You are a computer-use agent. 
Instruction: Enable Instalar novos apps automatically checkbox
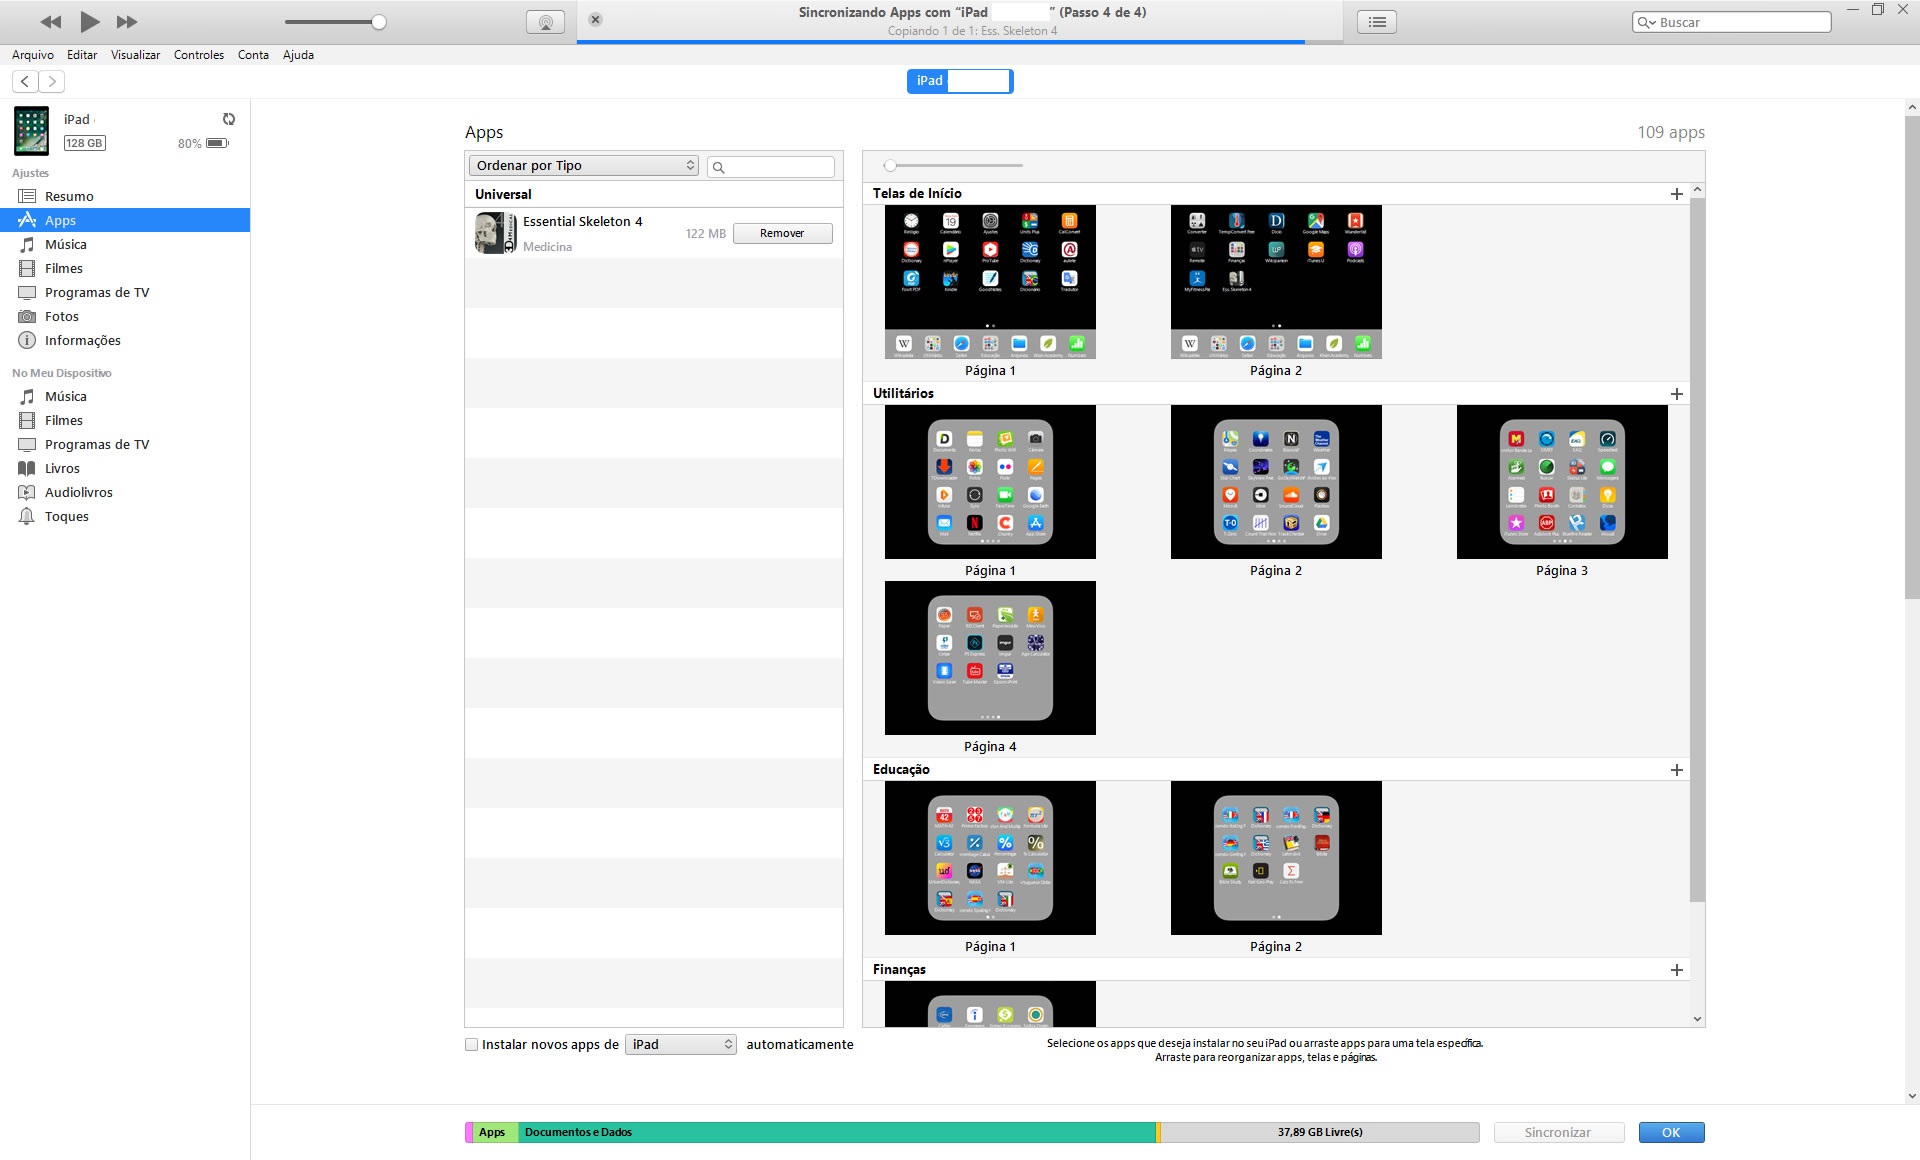[472, 1044]
